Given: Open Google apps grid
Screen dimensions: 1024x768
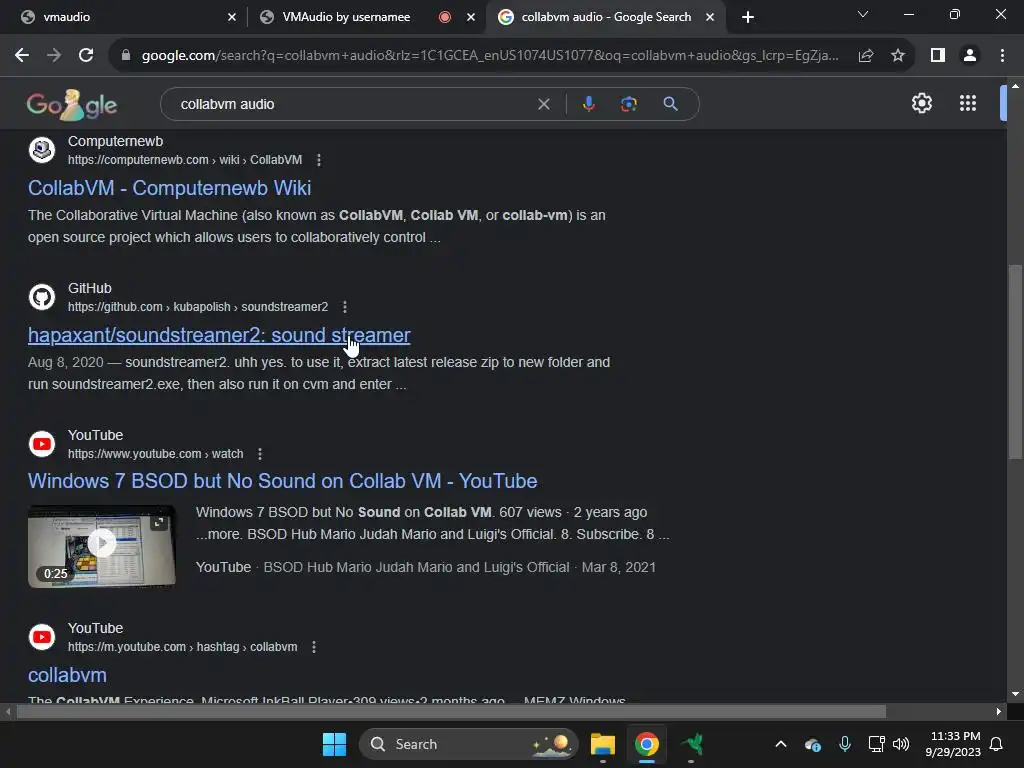Looking at the screenshot, I should pyautogui.click(x=968, y=103).
